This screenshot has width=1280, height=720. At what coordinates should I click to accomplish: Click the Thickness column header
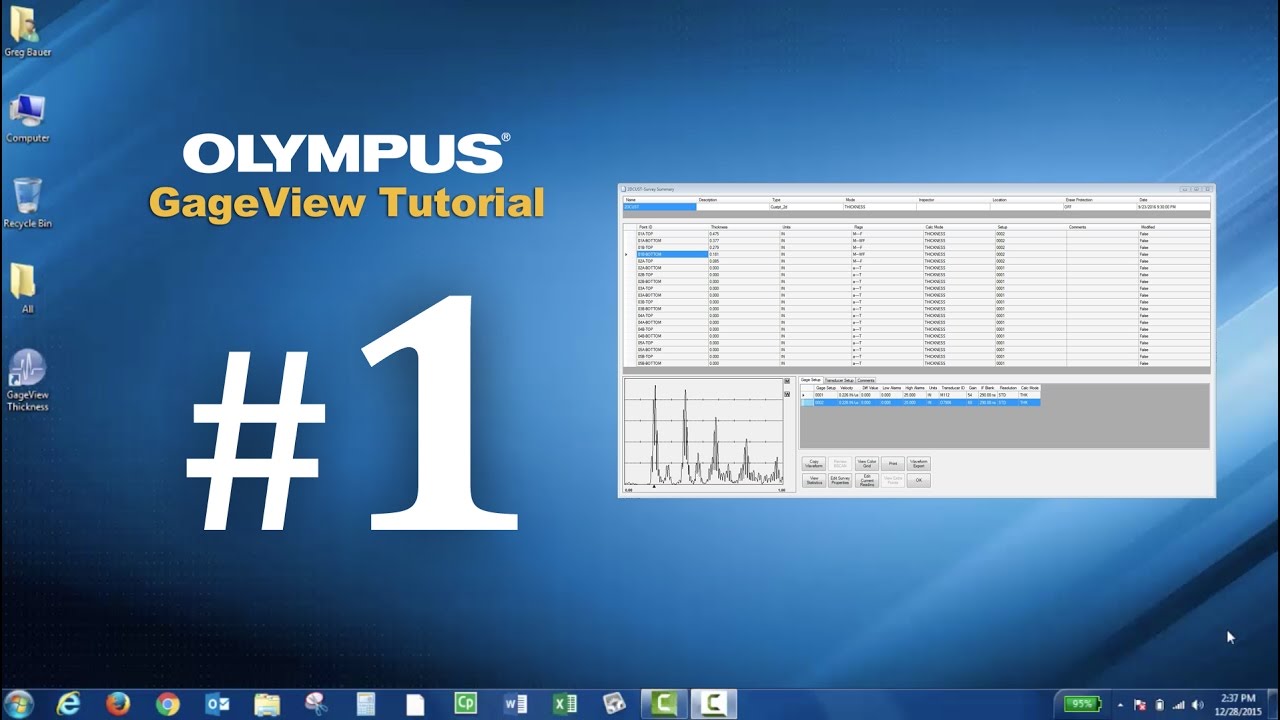tap(744, 227)
